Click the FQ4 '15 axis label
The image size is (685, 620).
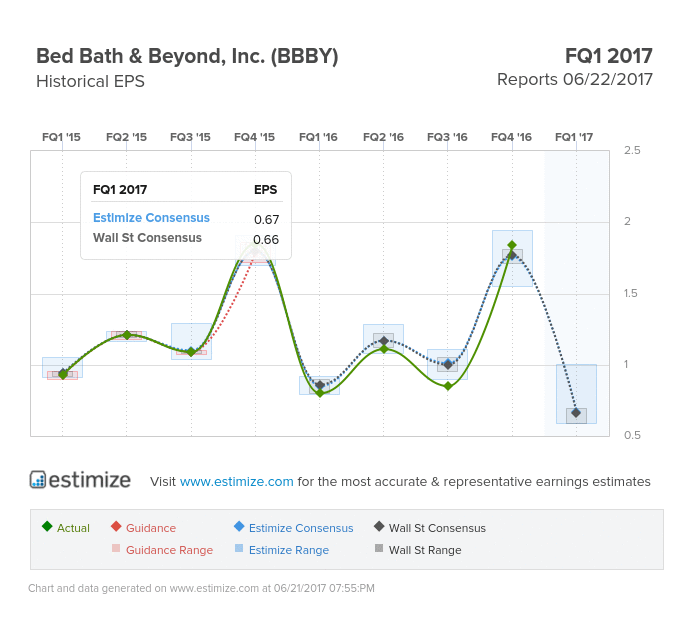pyautogui.click(x=254, y=137)
